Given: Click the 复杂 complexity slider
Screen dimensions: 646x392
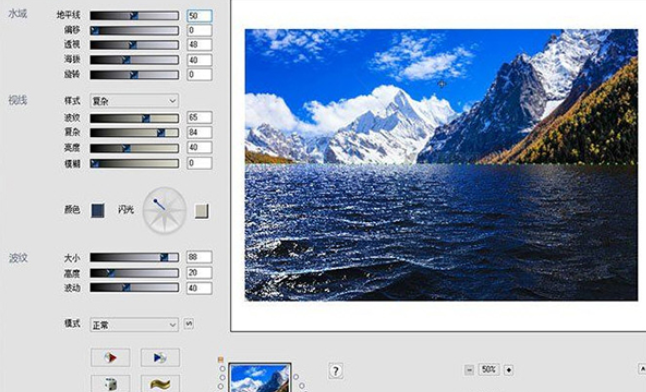Looking at the screenshot, I should point(134,133).
